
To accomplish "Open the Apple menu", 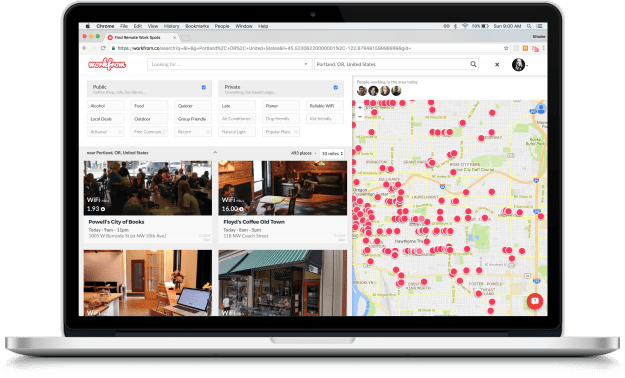I will coord(87,26).
